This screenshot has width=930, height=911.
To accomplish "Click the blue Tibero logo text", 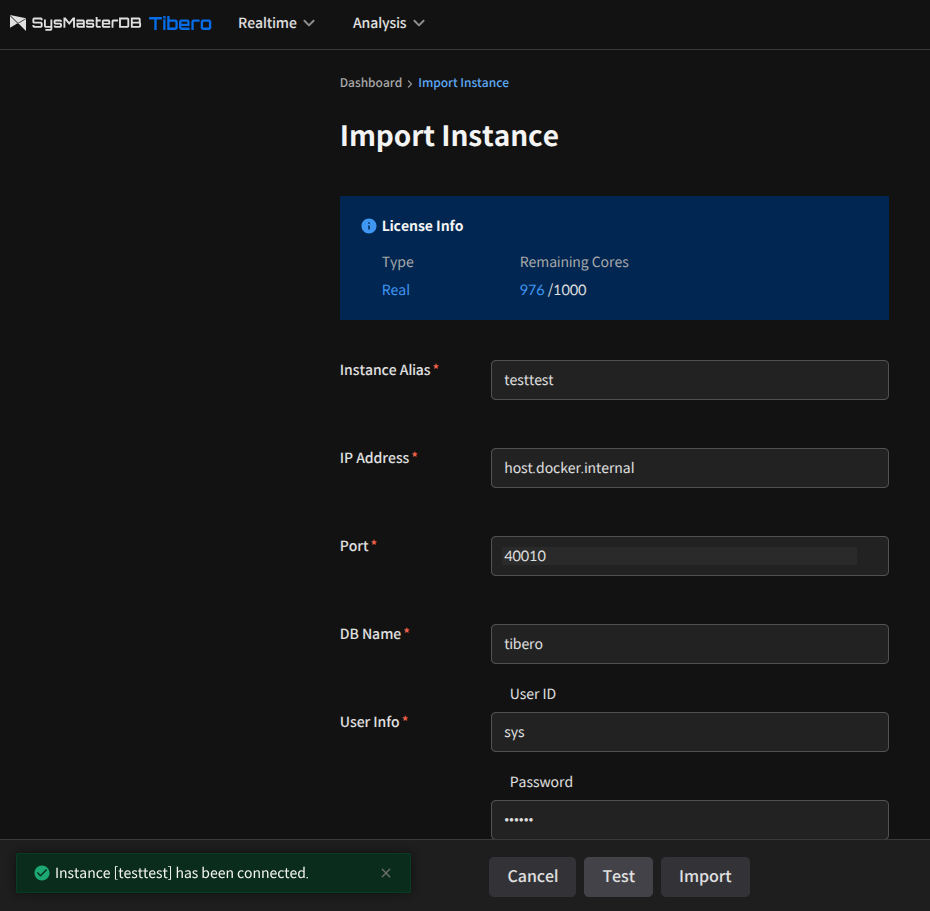I will tap(180, 23).
